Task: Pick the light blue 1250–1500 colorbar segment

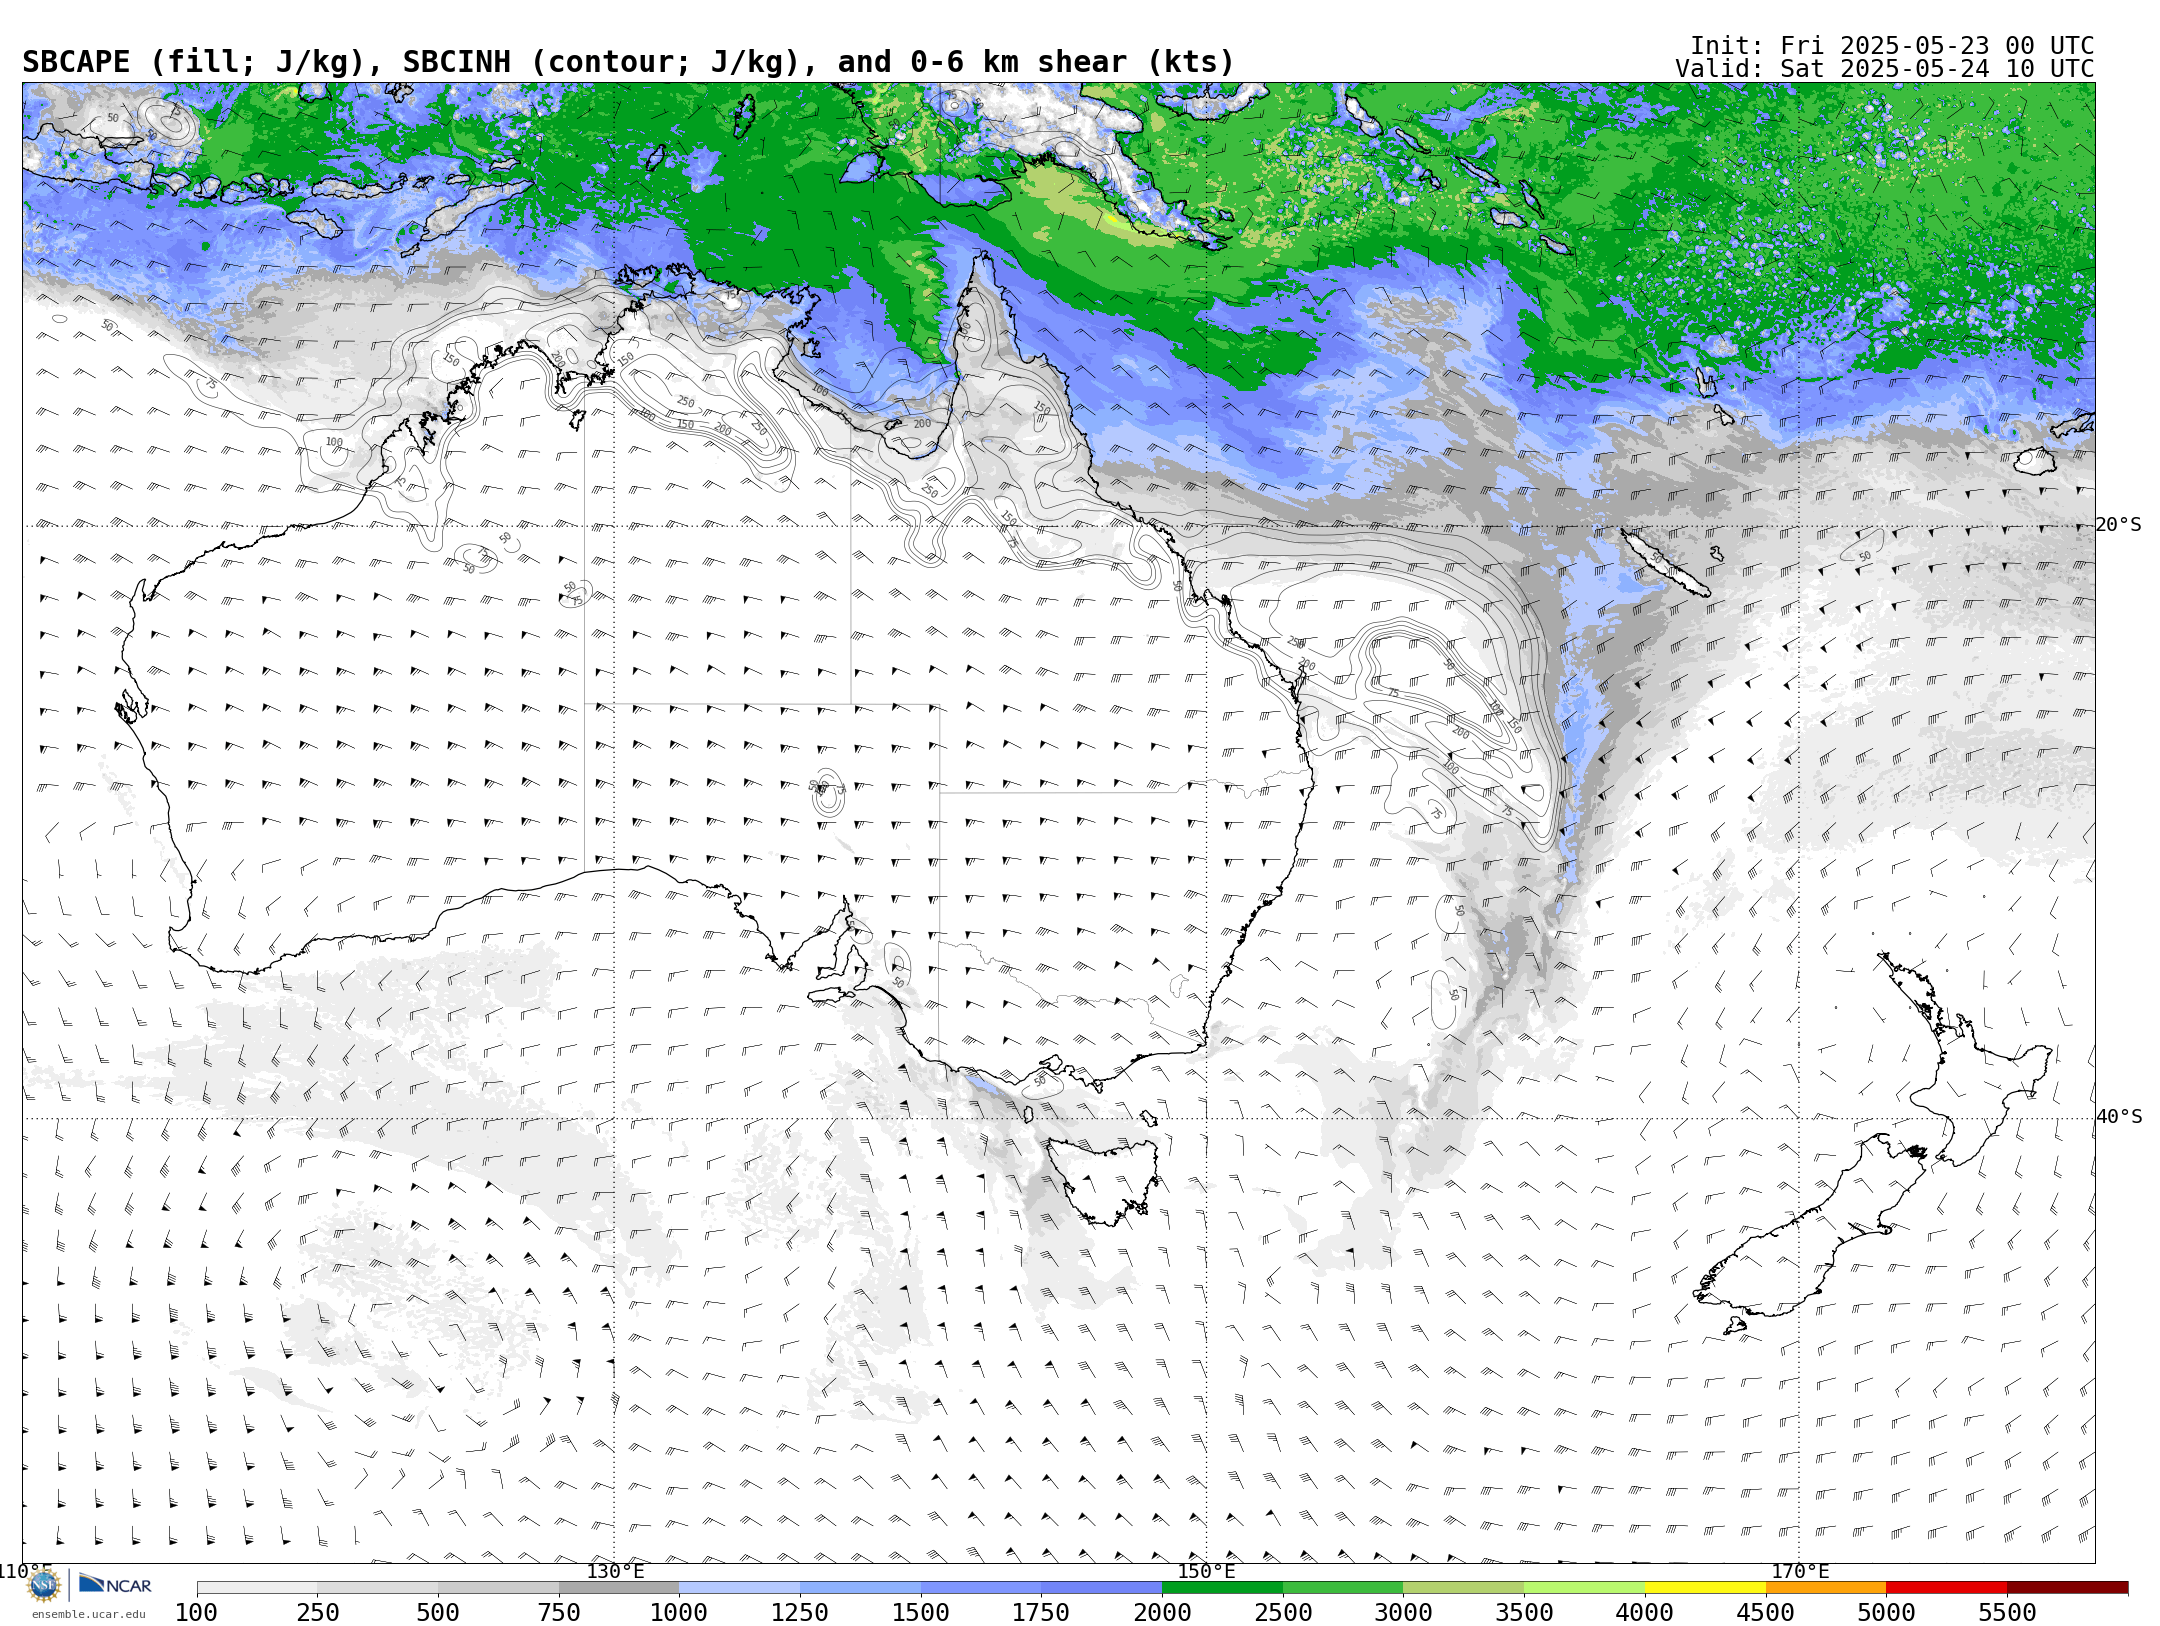Action: pyautogui.click(x=860, y=1588)
